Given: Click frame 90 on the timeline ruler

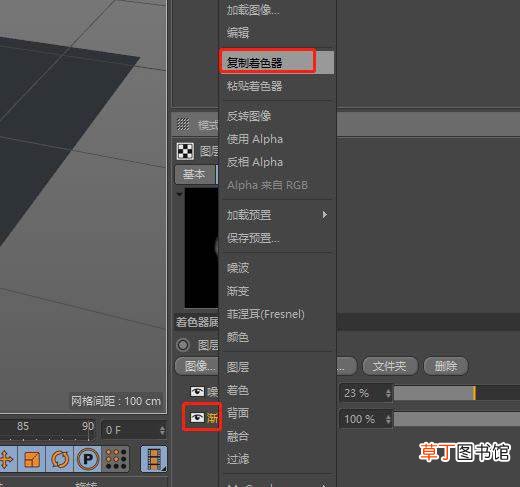Looking at the screenshot, I should (x=88, y=426).
